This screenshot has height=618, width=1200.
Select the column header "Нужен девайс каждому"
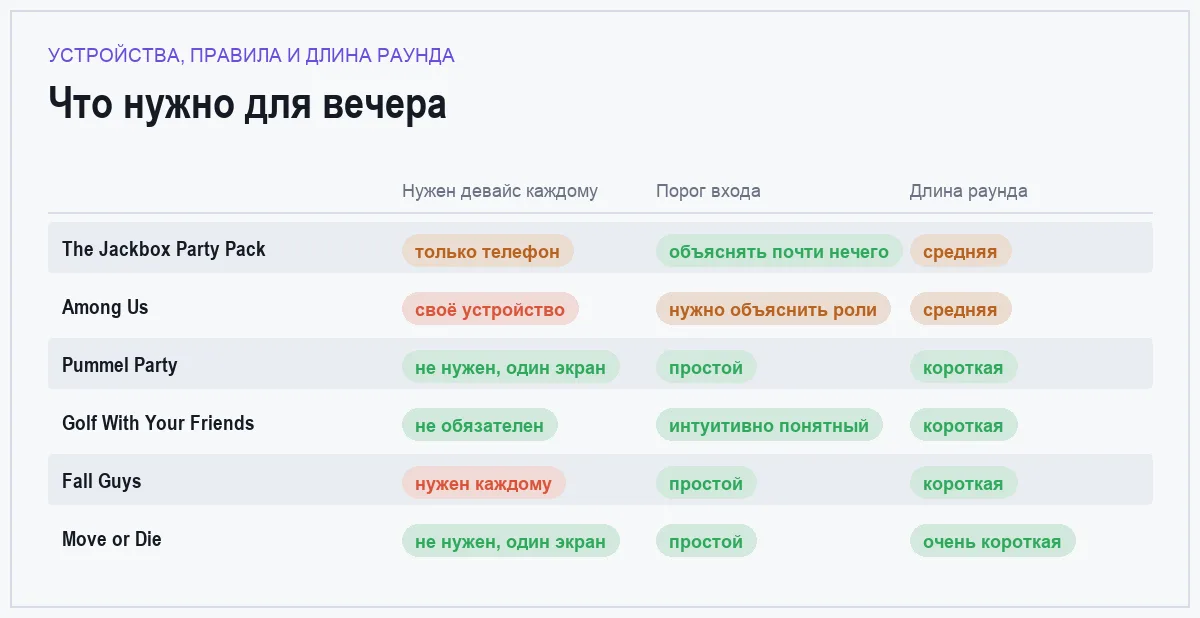(500, 191)
